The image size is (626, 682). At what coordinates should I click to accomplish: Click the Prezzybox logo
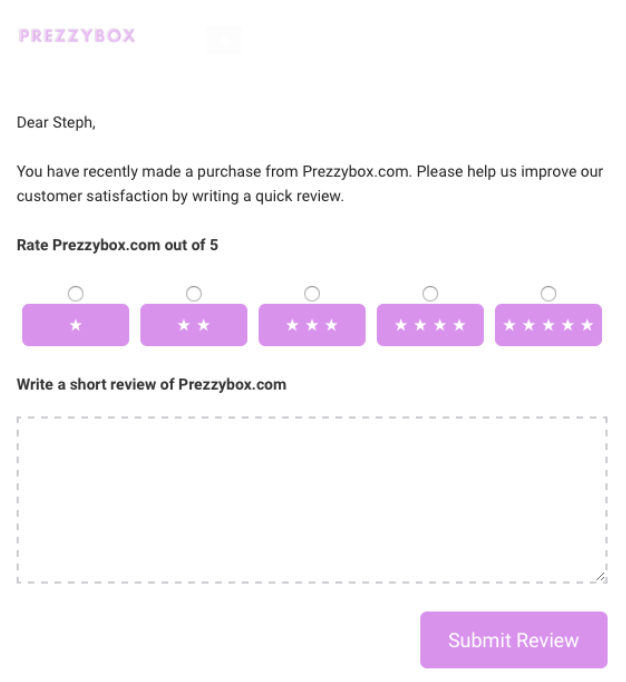(77, 36)
